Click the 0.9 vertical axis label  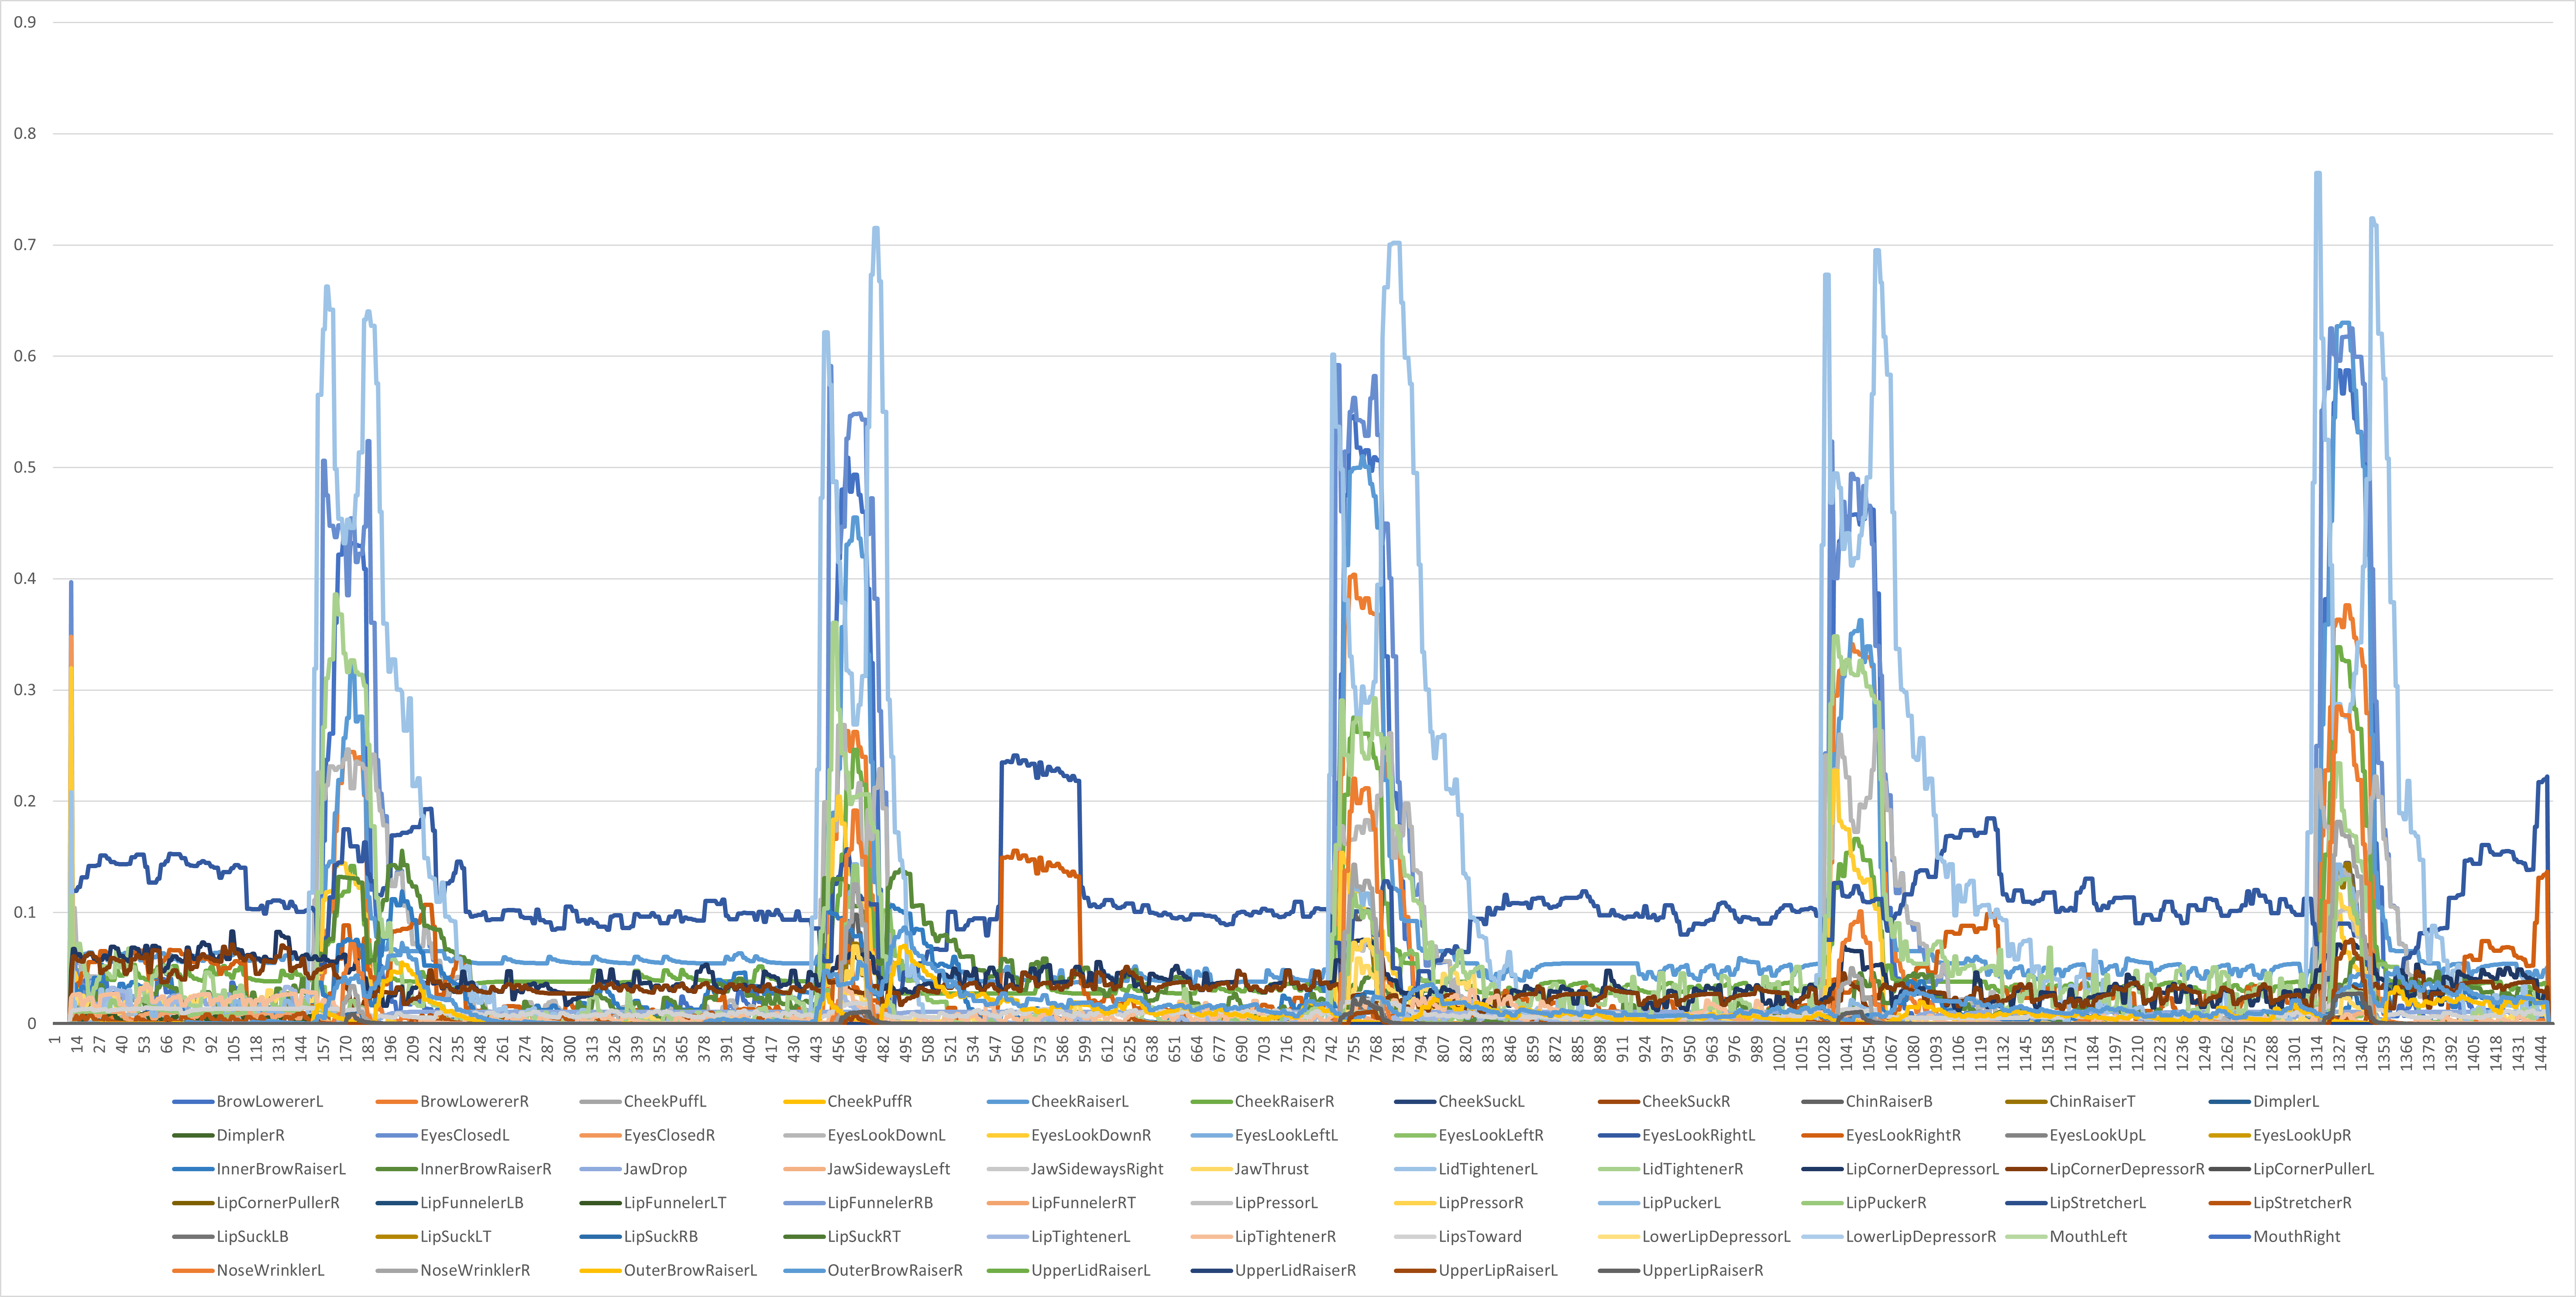coord(25,22)
